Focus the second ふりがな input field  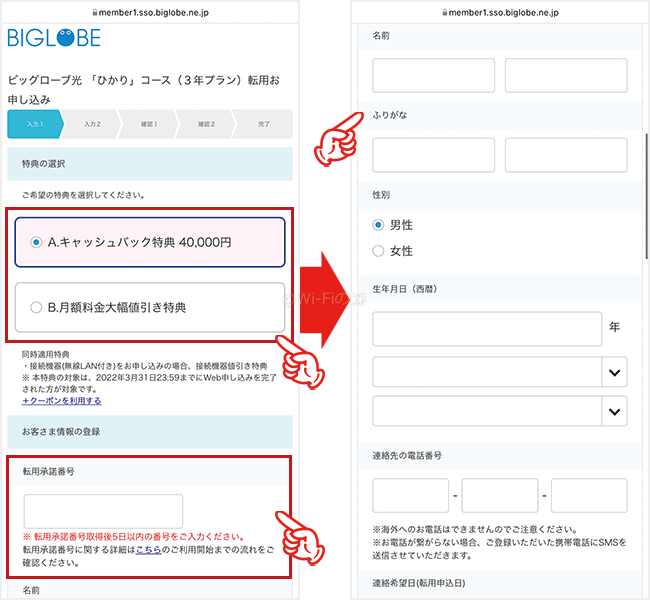[566, 155]
